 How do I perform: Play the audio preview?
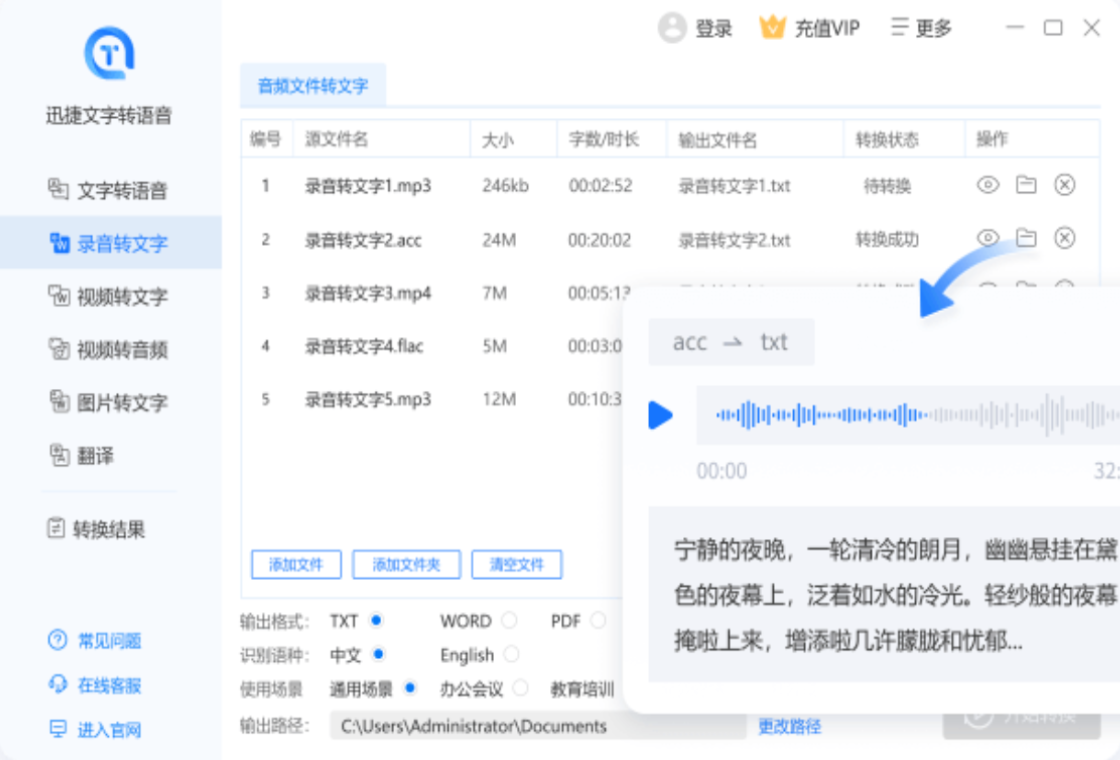(660, 415)
